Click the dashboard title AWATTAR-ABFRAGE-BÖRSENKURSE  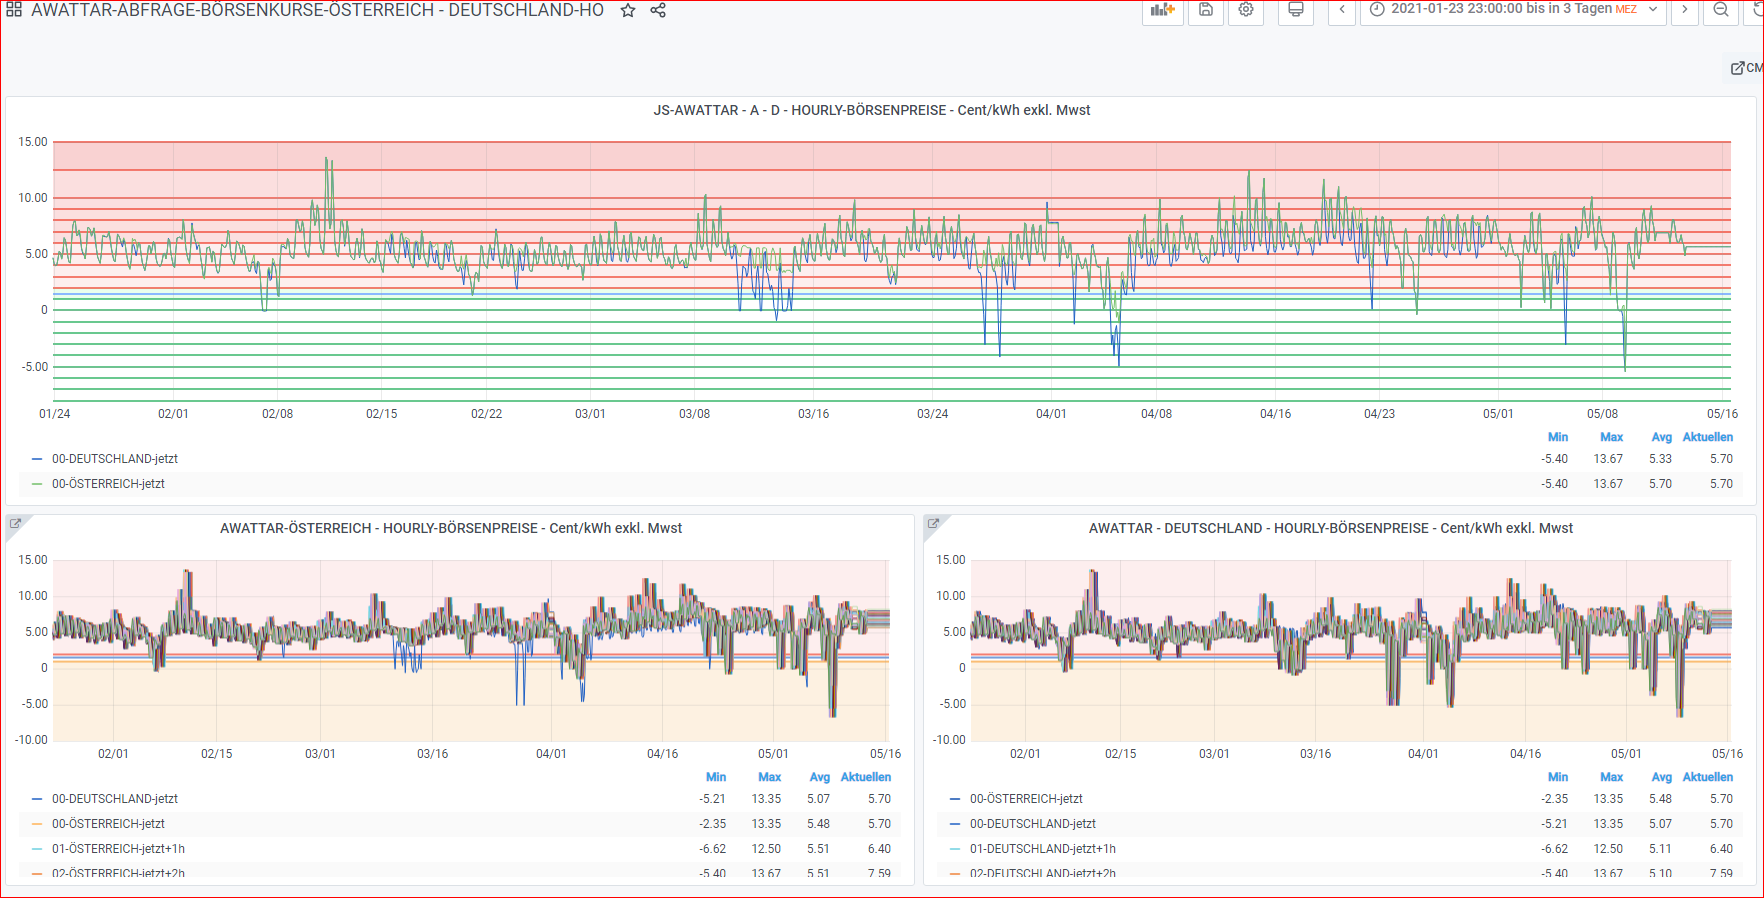317,10
